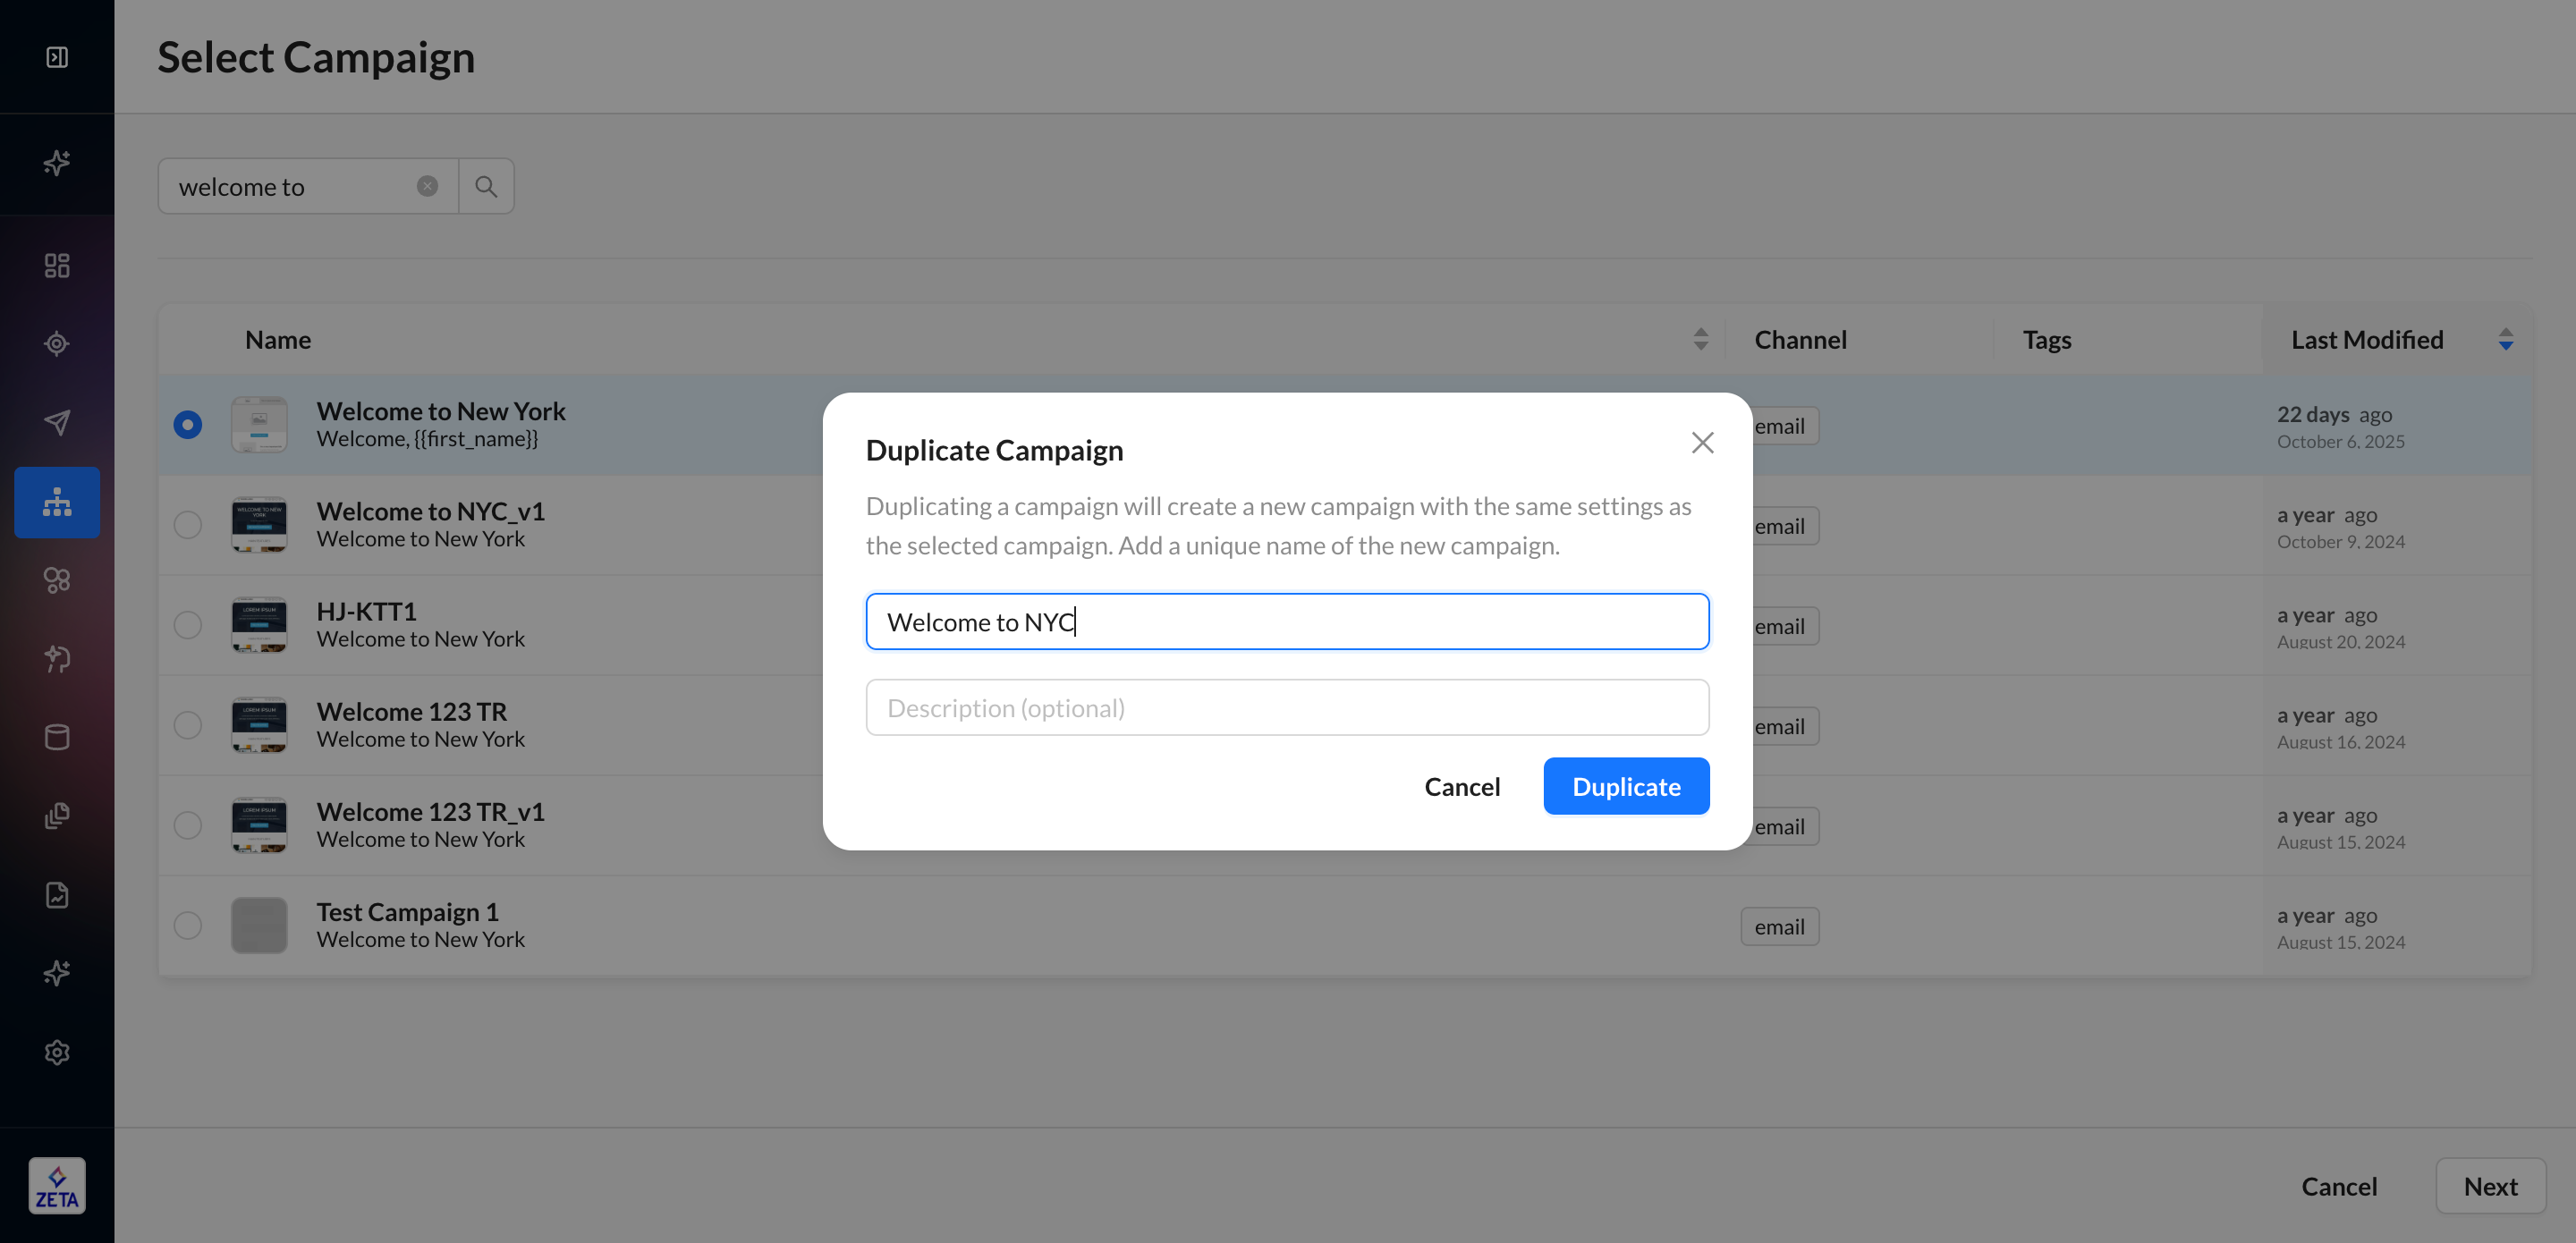Select the Test Campaign 1 radio button
Viewport: 2576px width, 1243px height.
pos(187,925)
